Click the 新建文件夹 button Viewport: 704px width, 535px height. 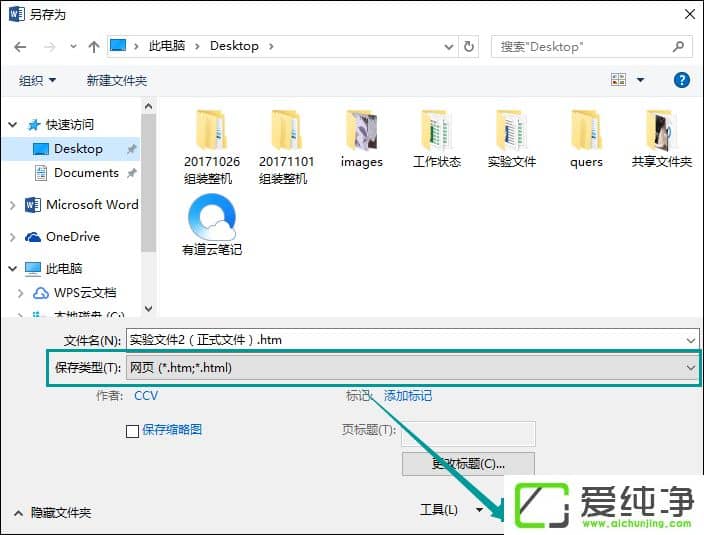(x=117, y=80)
